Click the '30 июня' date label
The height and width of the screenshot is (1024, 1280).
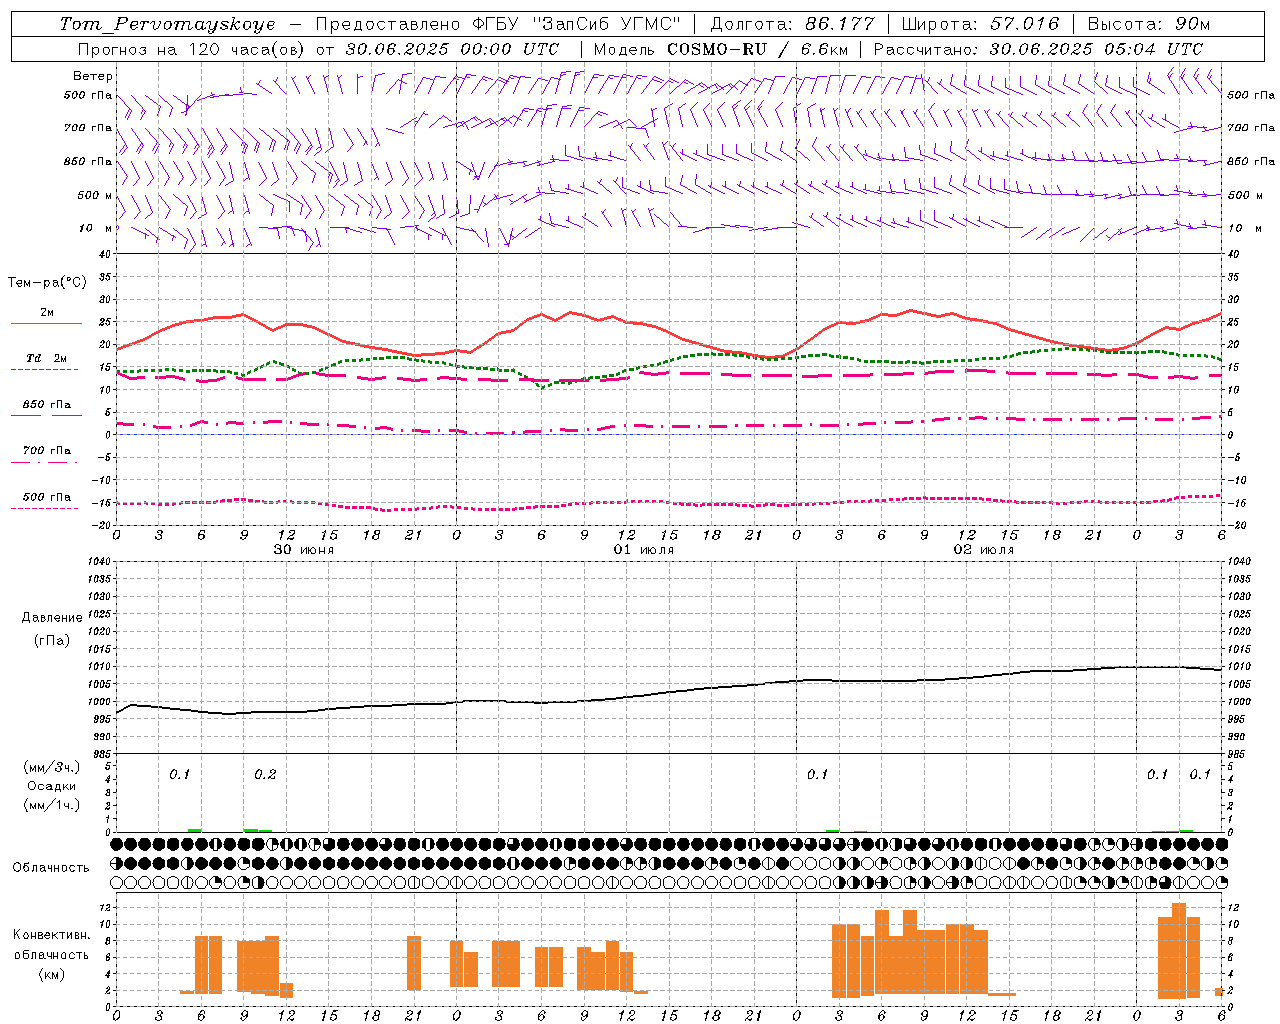click(x=304, y=550)
